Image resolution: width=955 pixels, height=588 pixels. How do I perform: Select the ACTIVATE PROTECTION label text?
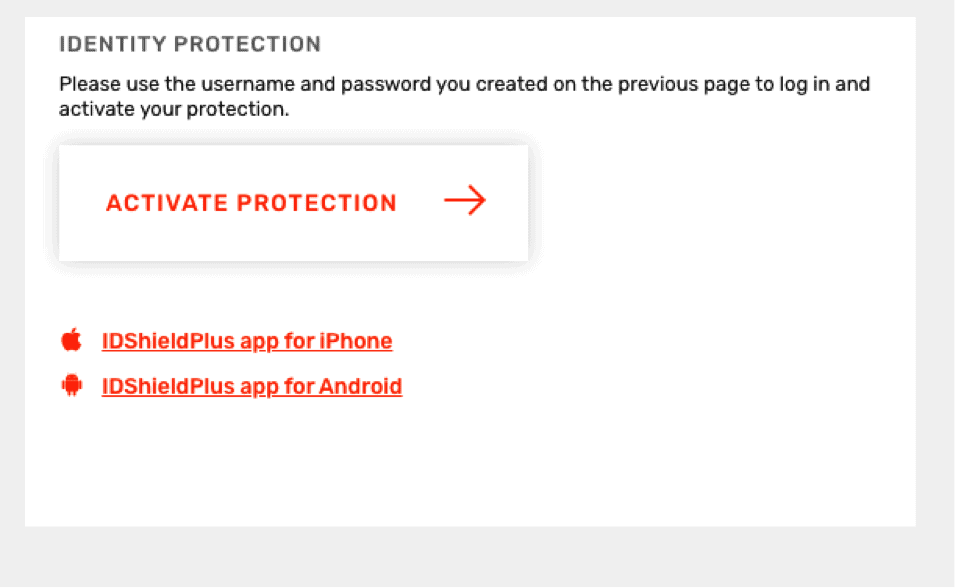[x=250, y=202]
